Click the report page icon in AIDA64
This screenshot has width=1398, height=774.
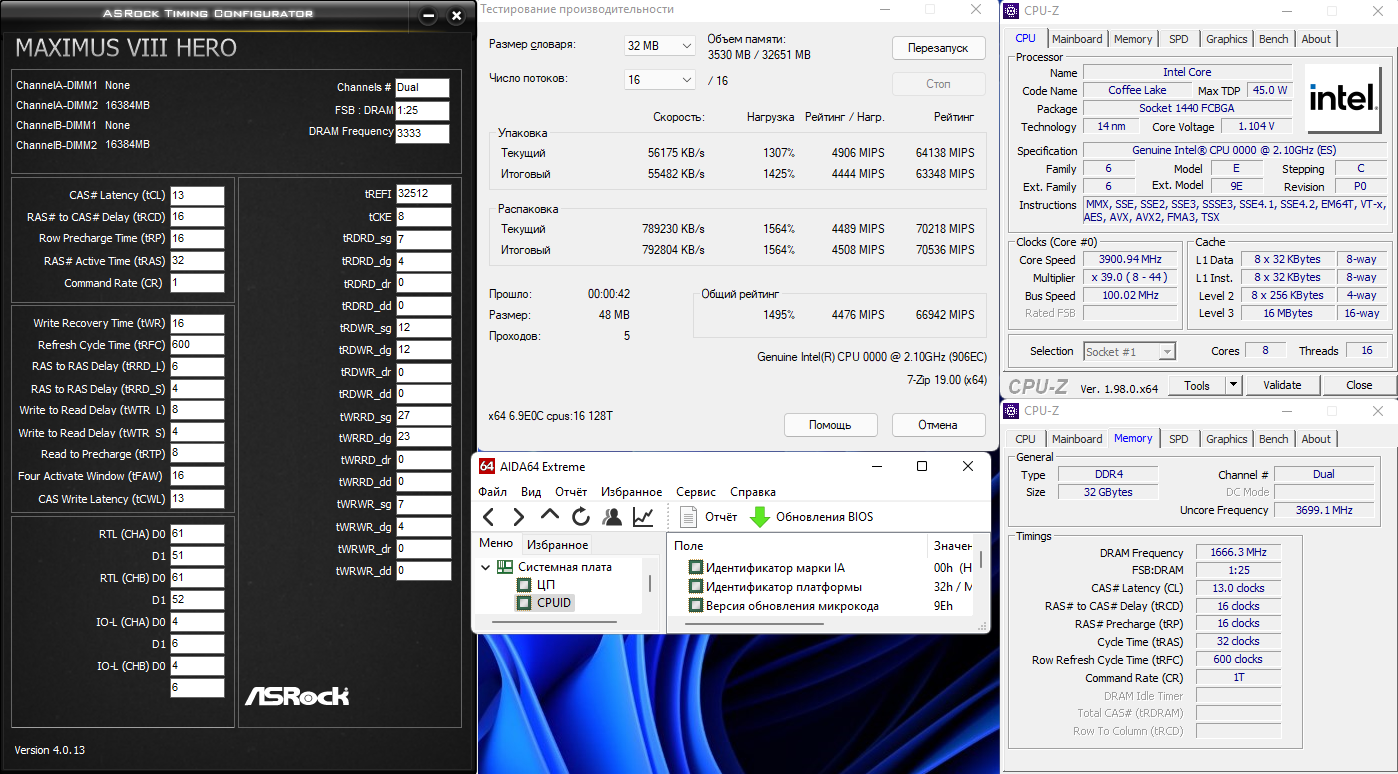tap(688, 517)
